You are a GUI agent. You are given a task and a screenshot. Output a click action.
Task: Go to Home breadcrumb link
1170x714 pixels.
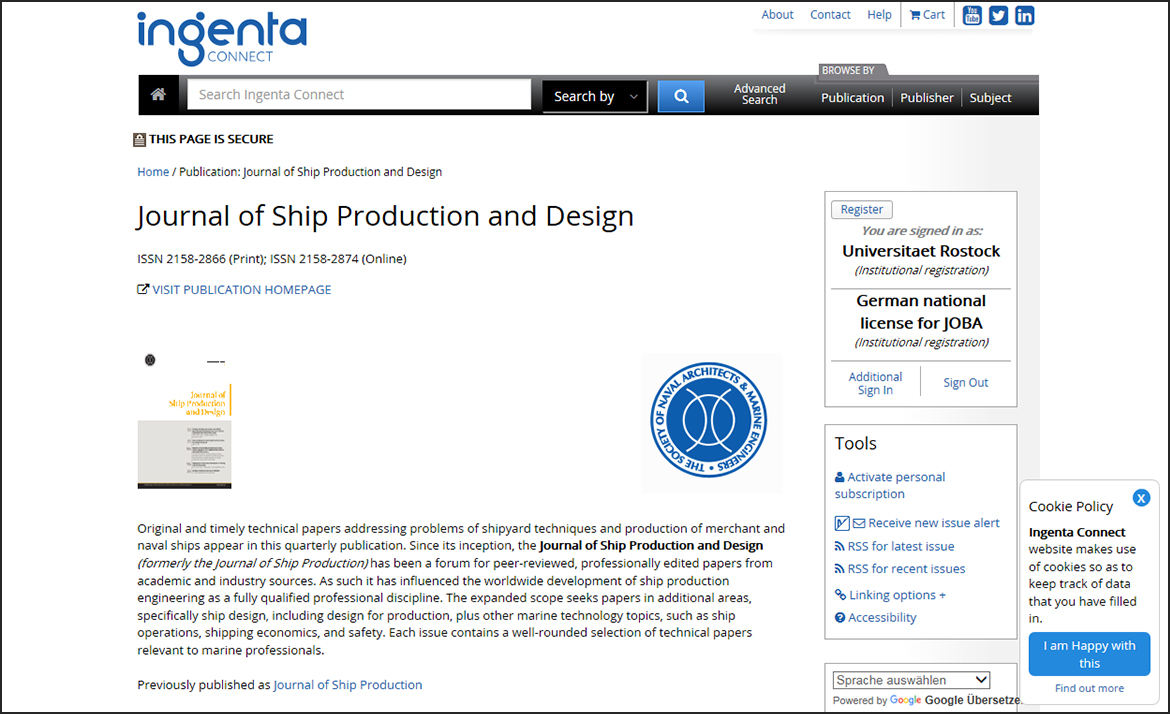coord(153,172)
